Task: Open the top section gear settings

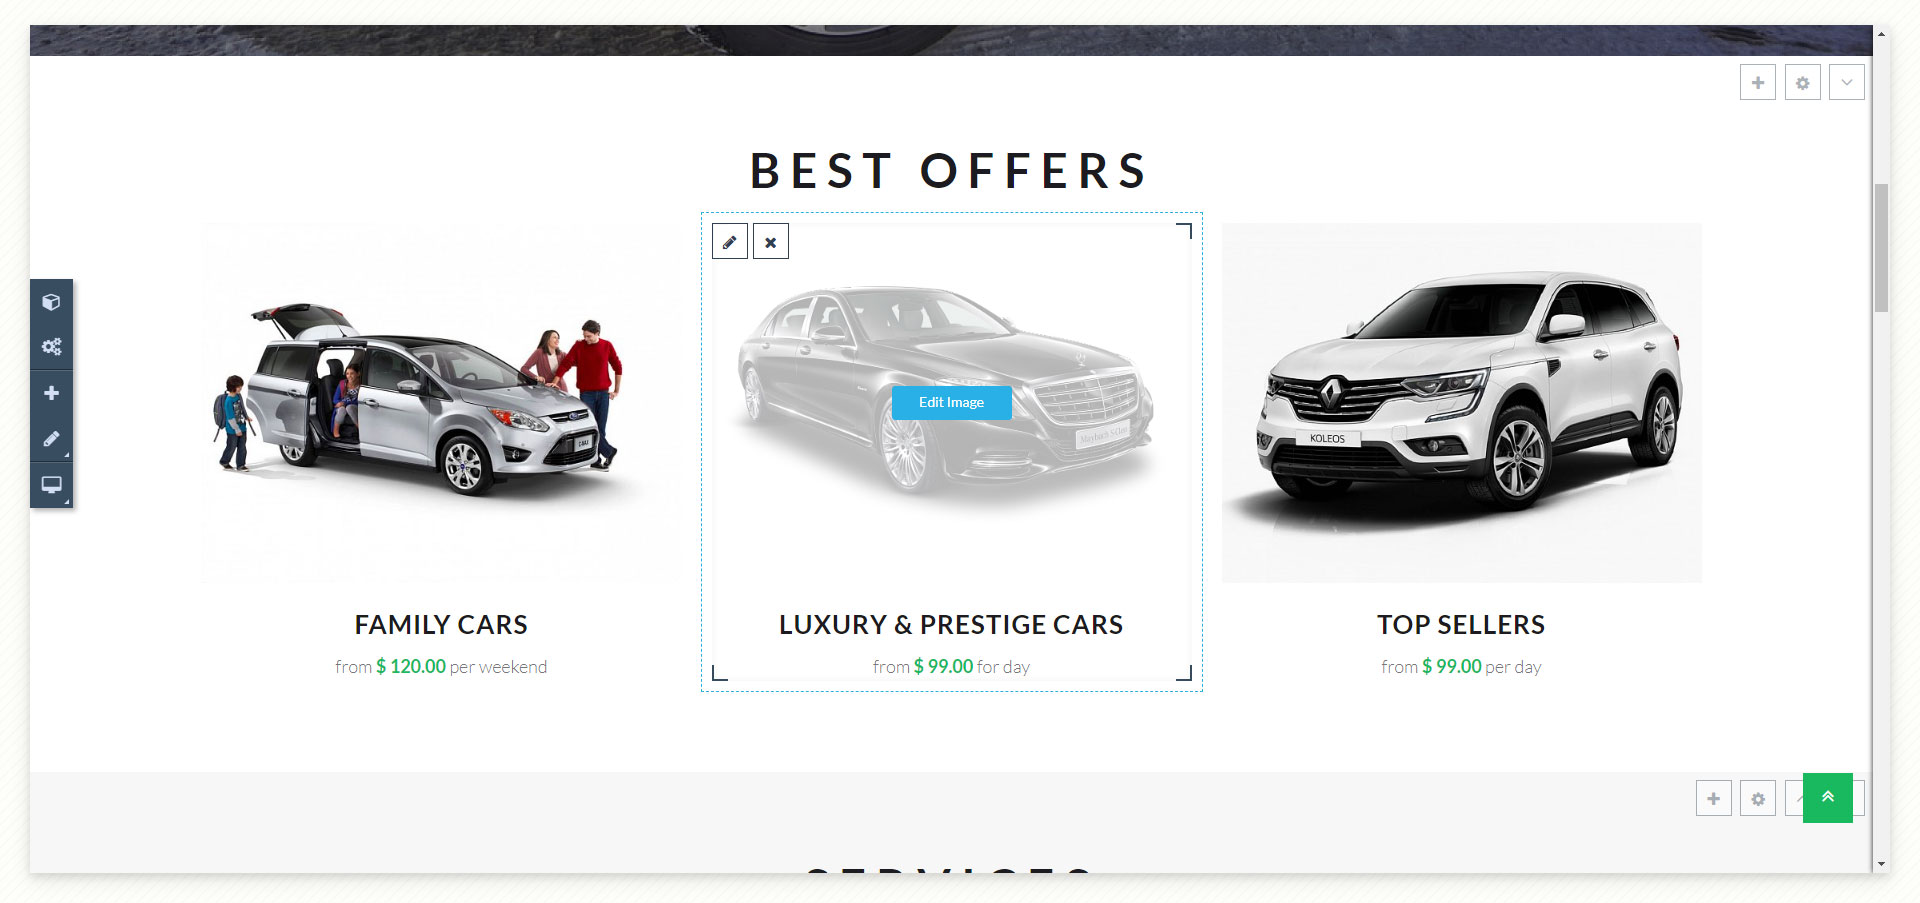Action: [1803, 82]
